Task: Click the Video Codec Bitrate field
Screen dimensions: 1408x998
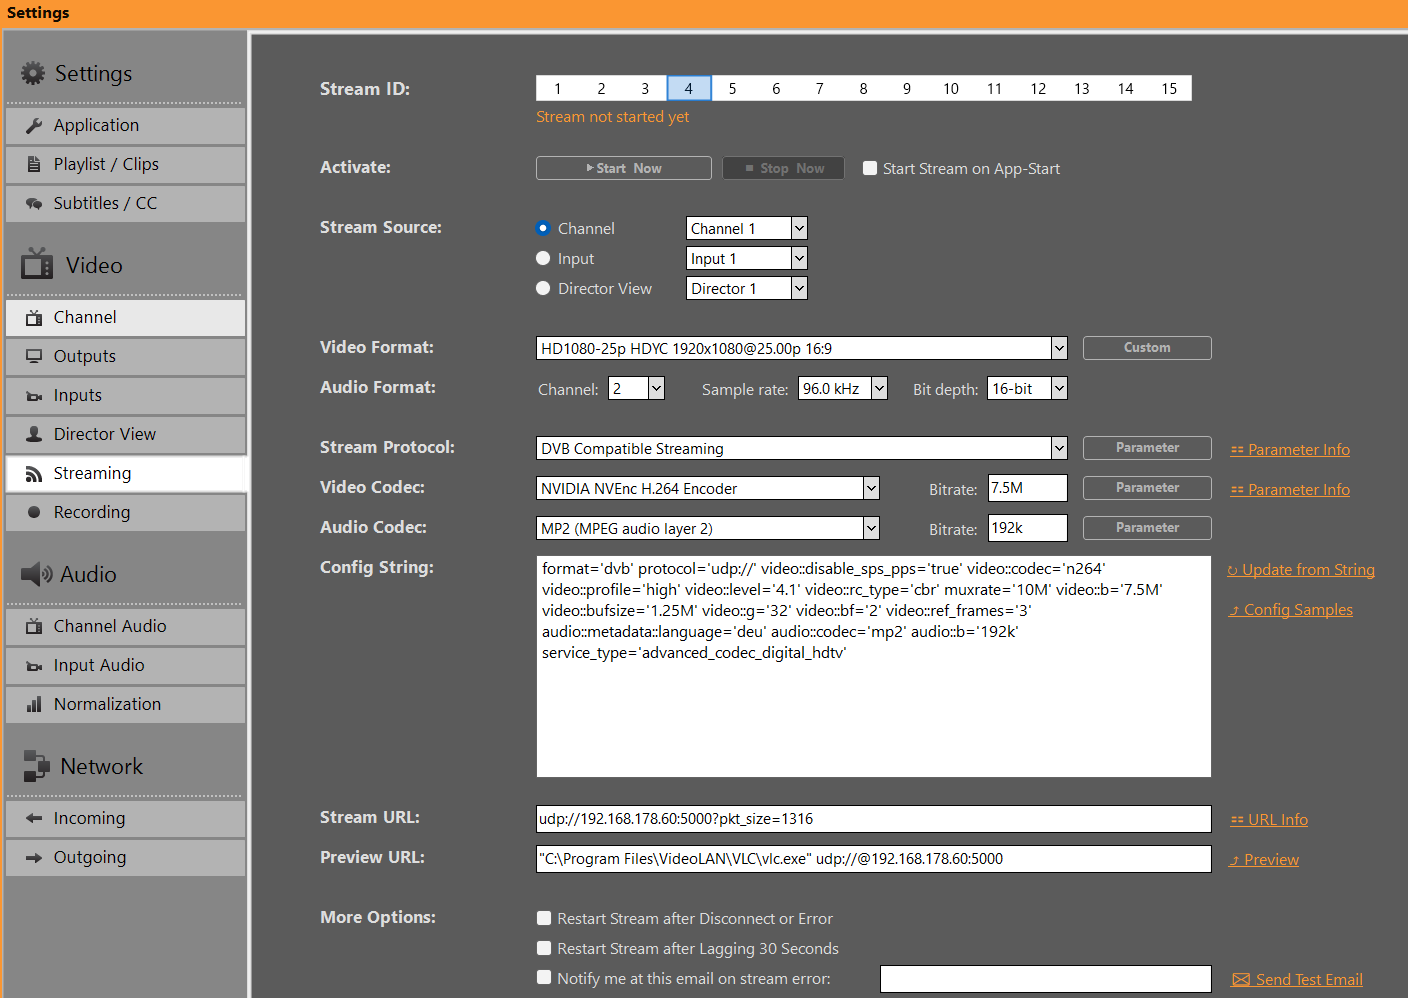Action: 1027,488
